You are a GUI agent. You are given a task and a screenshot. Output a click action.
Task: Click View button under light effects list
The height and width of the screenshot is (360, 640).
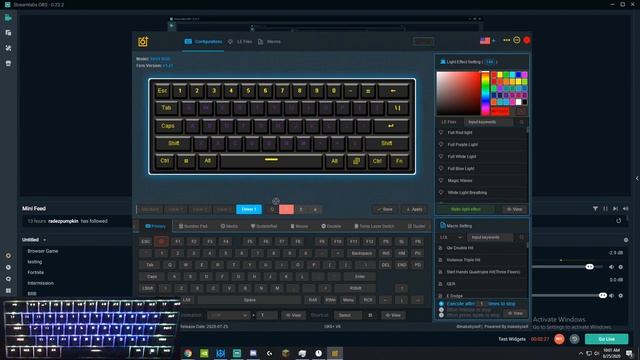pyautogui.click(x=514, y=209)
